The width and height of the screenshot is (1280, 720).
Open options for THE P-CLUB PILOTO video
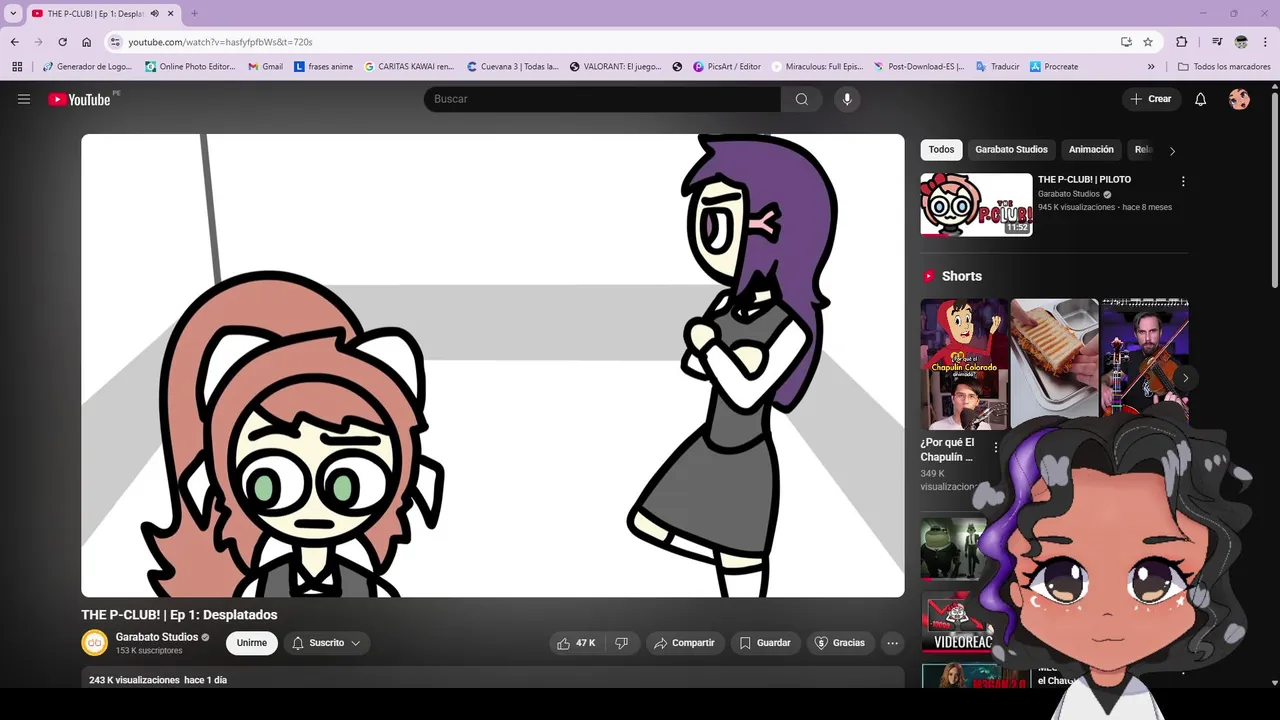(1183, 182)
